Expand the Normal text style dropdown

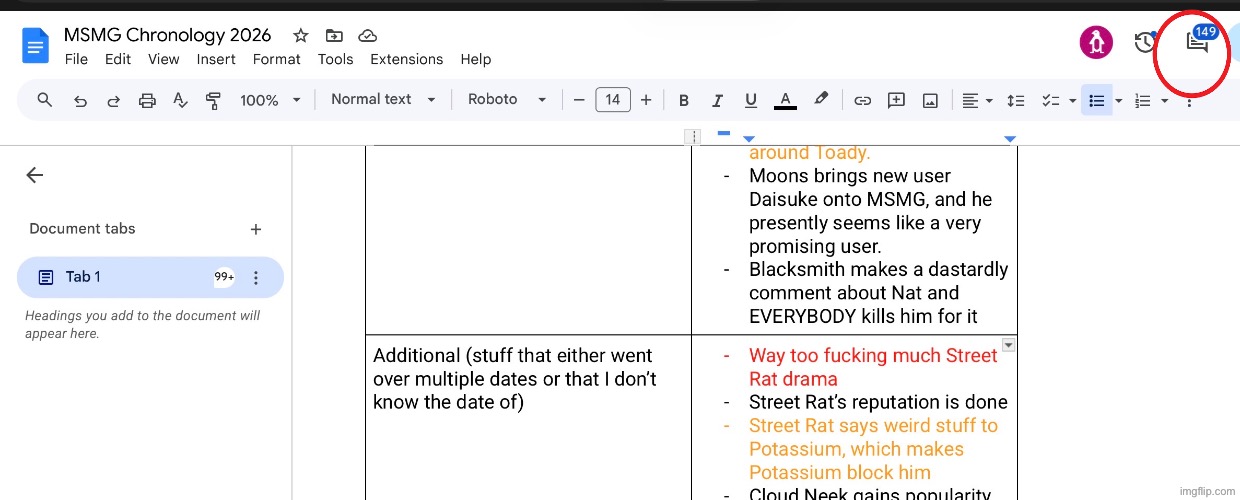(383, 100)
